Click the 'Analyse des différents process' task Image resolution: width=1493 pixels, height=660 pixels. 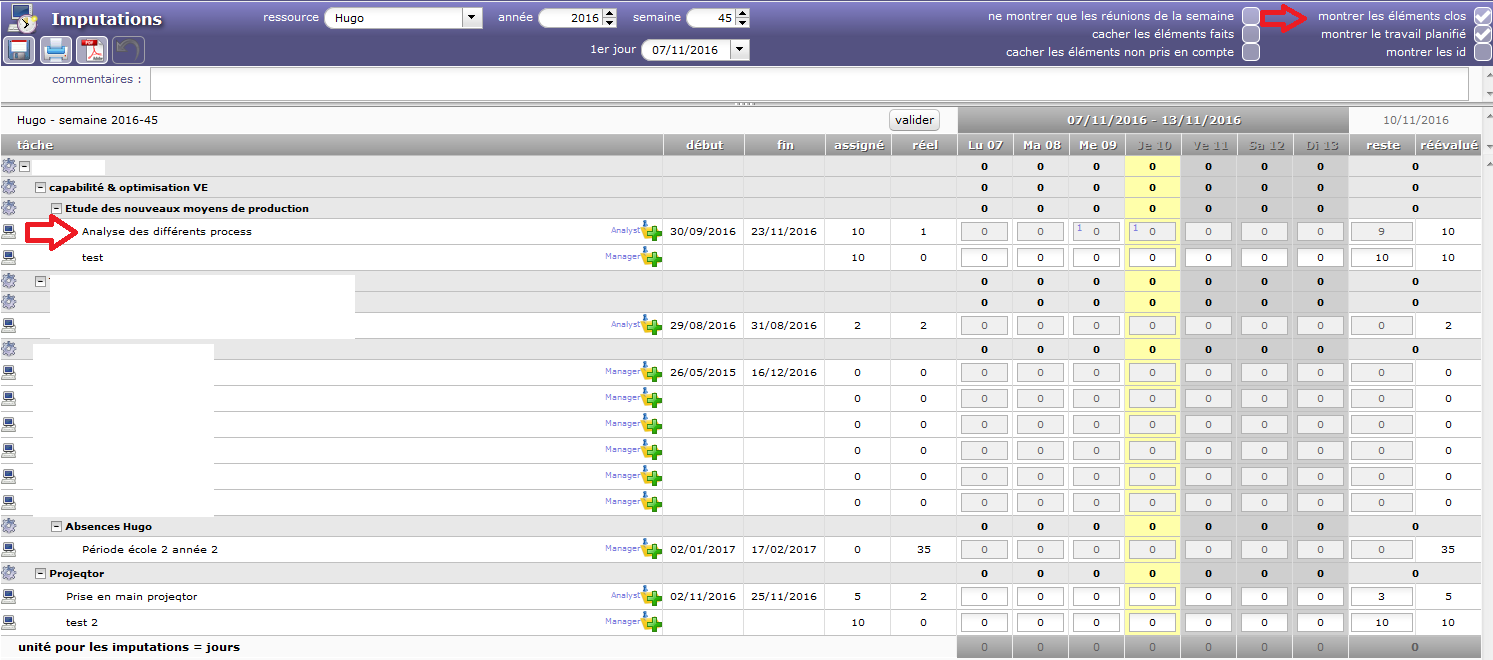[167, 232]
